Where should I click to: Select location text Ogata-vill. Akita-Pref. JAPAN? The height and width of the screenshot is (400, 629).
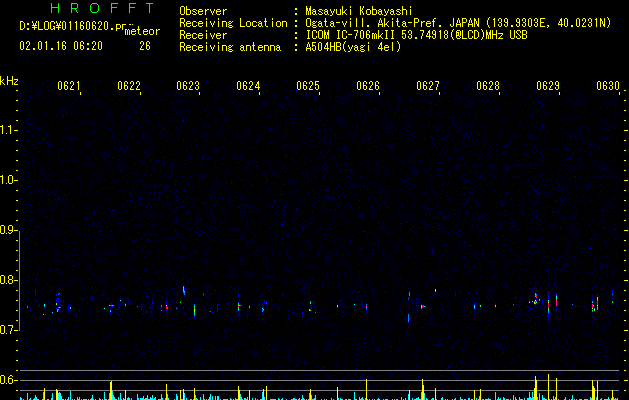pyautogui.click(x=392, y=23)
